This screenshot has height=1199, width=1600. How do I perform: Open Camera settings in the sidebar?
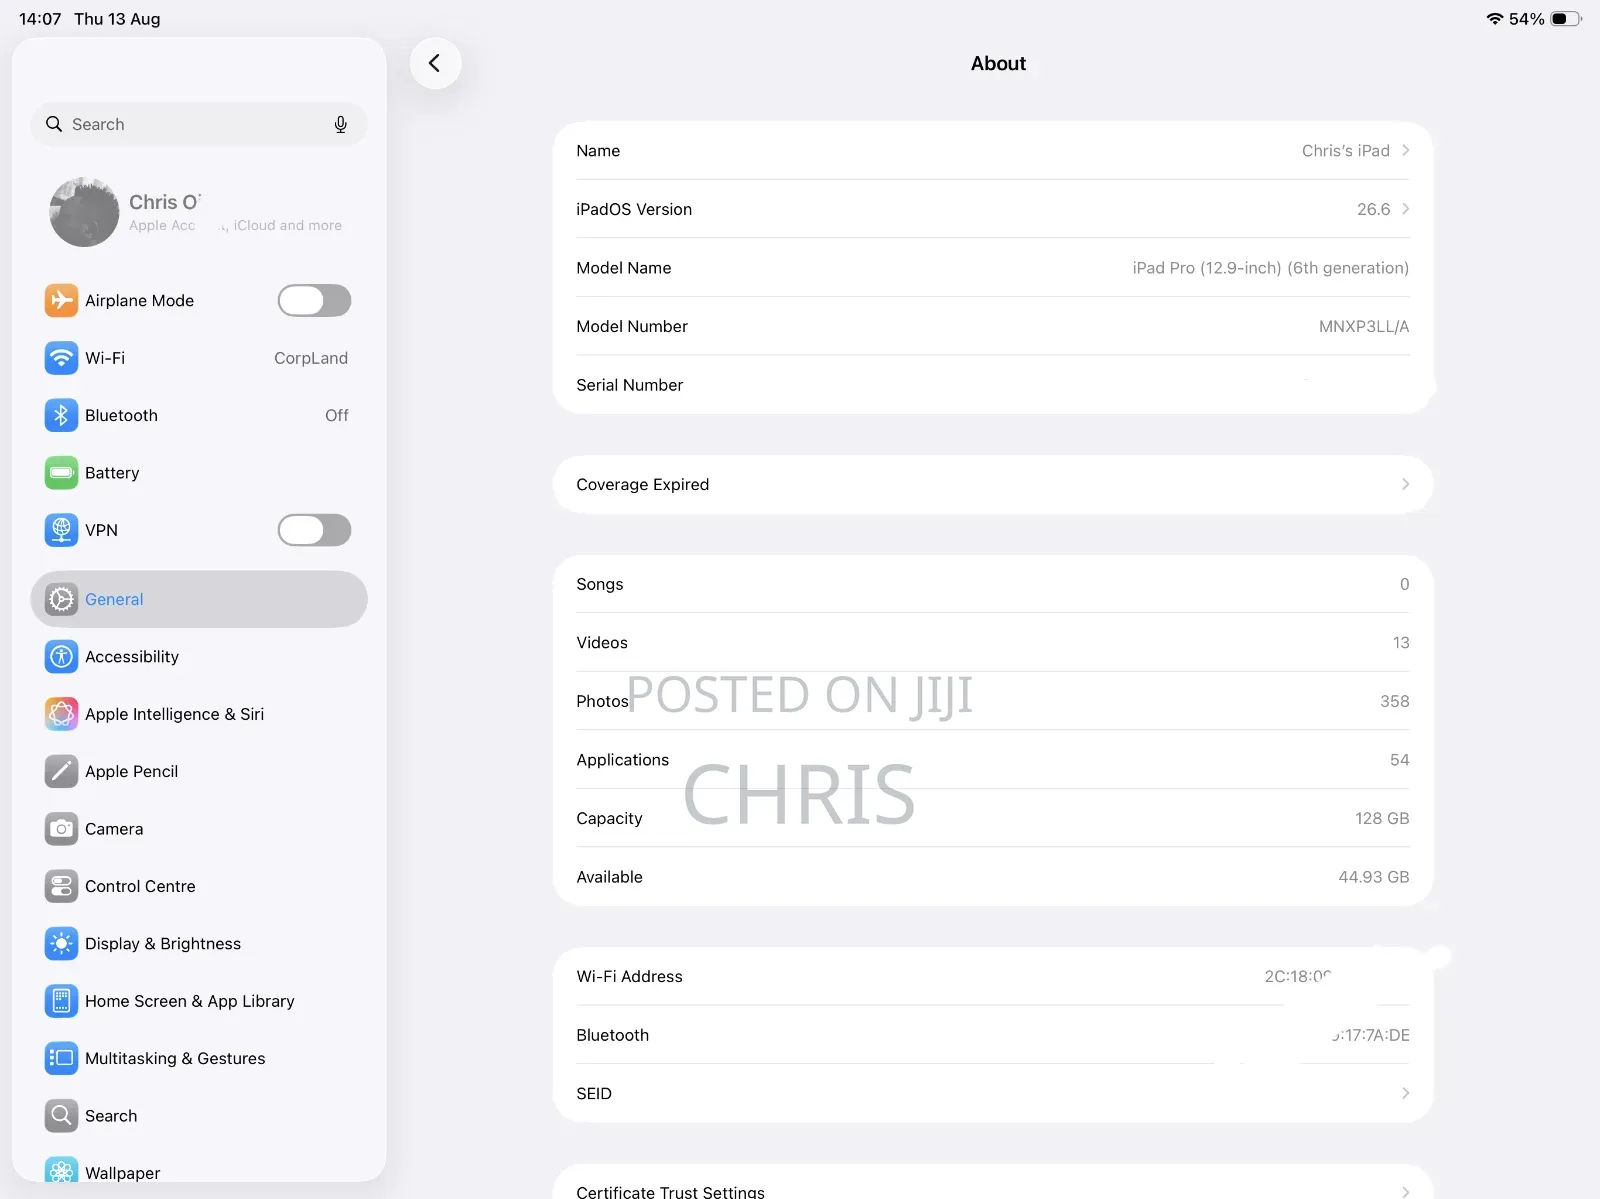pos(199,829)
